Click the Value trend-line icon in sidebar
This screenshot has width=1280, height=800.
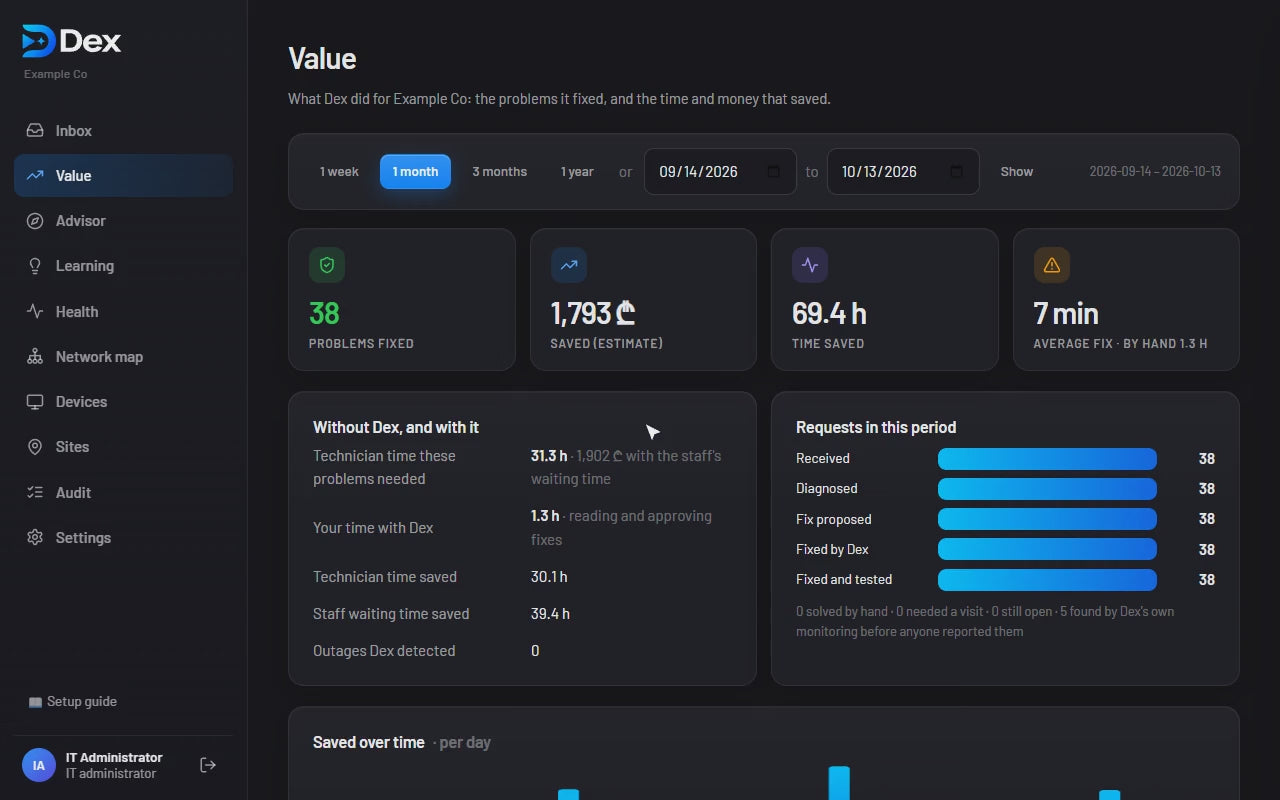35,176
